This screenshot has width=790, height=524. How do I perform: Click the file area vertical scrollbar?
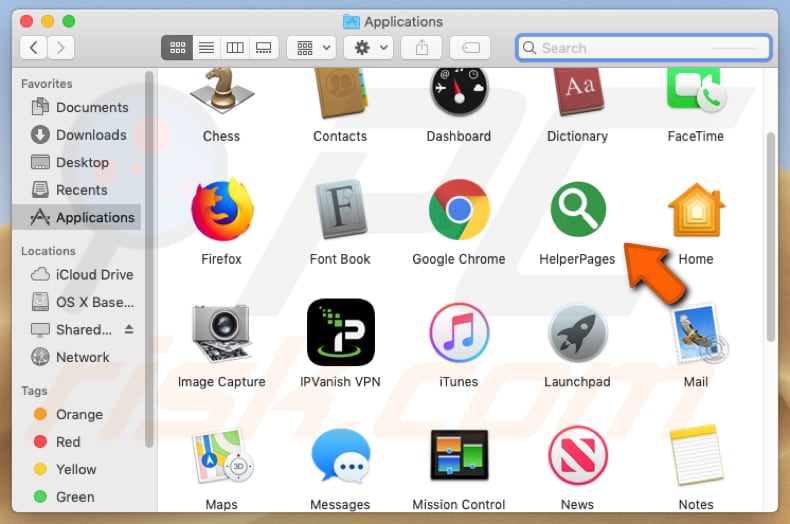point(770,237)
